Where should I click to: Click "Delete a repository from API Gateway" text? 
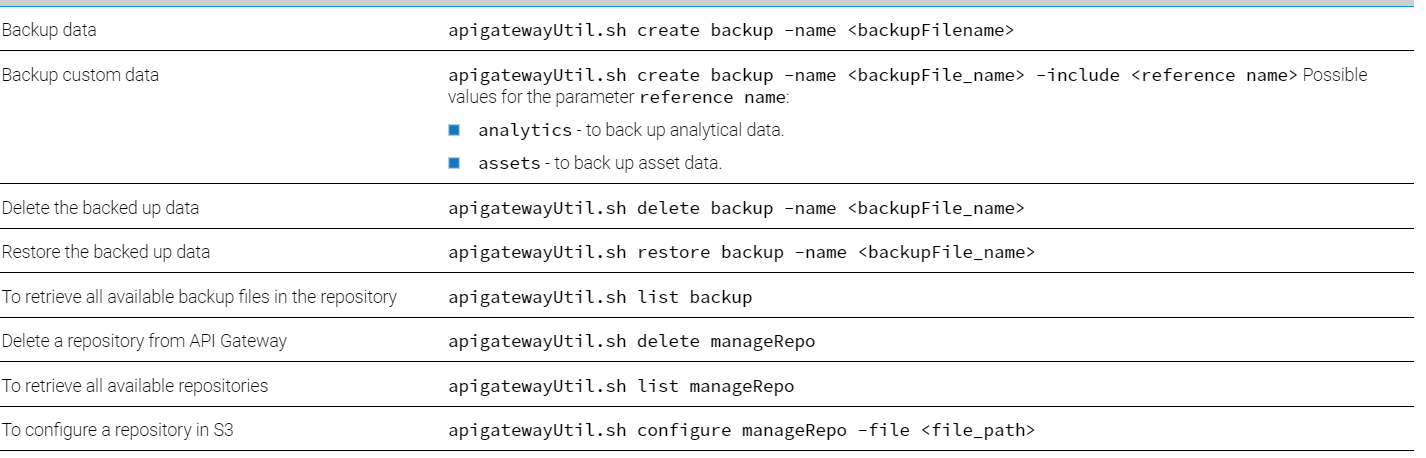[x=144, y=341]
